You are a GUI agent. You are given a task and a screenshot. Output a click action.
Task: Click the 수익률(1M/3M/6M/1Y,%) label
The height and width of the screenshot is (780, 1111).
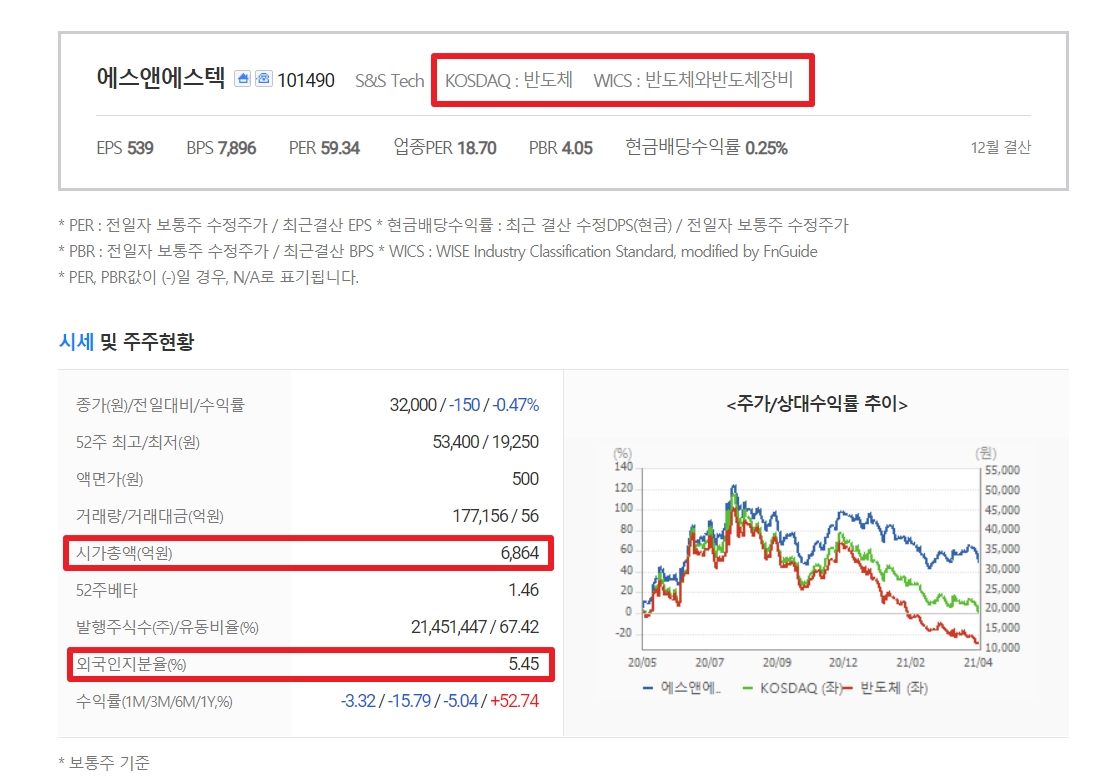coord(154,701)
